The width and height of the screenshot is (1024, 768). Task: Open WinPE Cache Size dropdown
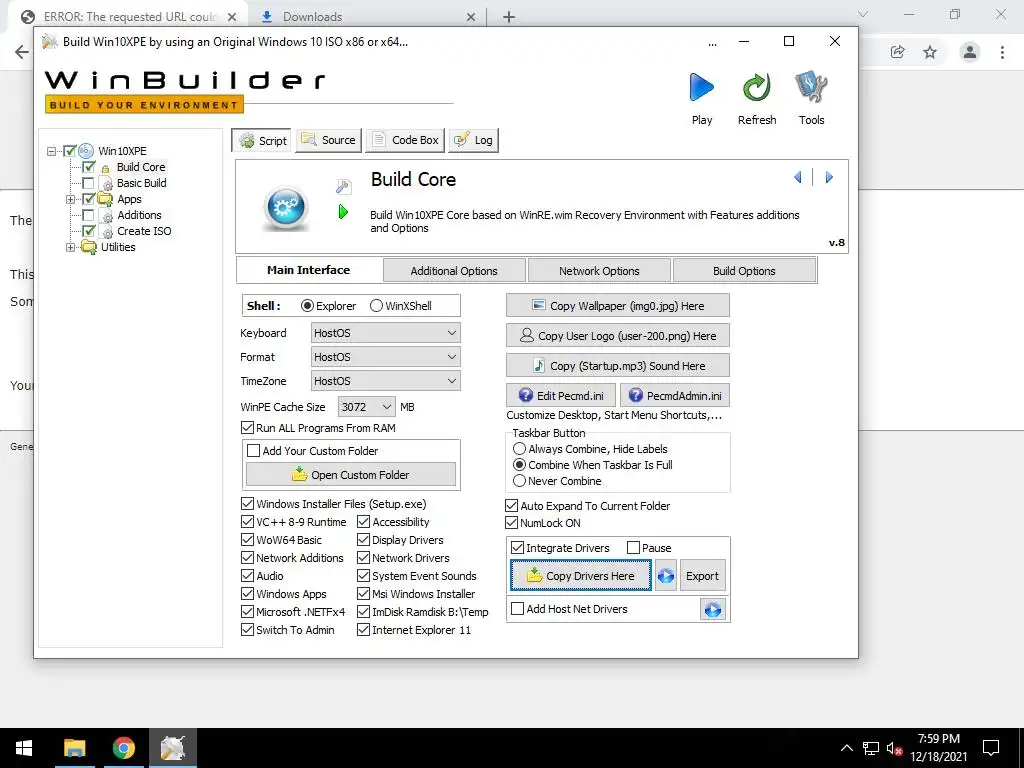pyautogui.click(x=366, y=407)
